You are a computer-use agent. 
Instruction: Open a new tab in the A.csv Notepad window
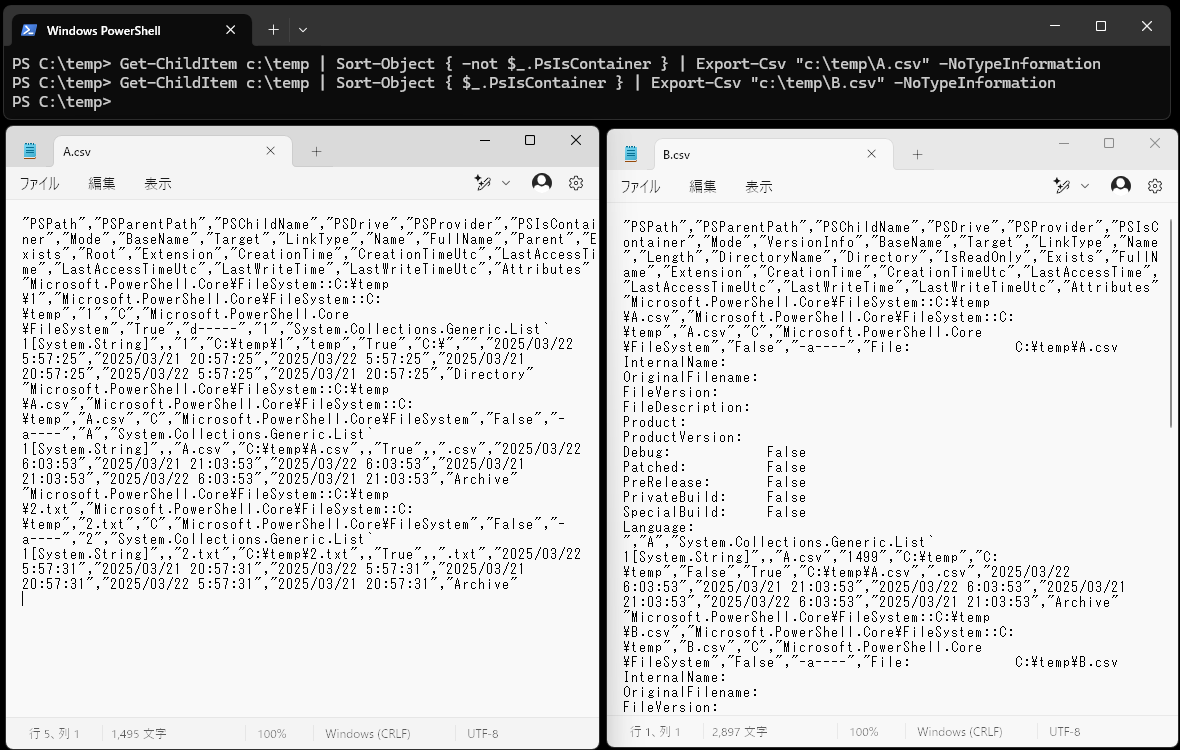pos(316,150)
